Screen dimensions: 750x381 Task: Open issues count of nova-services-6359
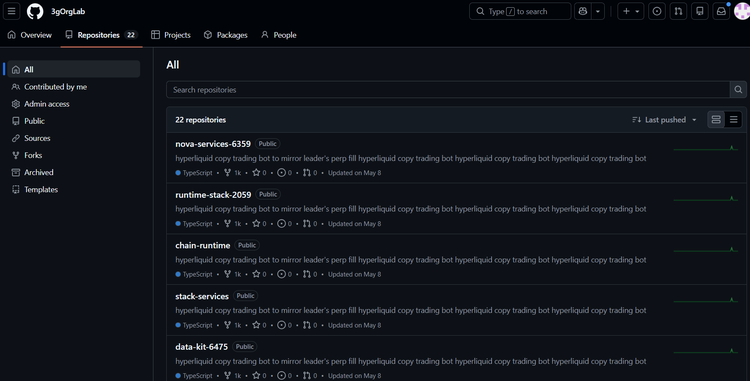[x=285, y=173]
